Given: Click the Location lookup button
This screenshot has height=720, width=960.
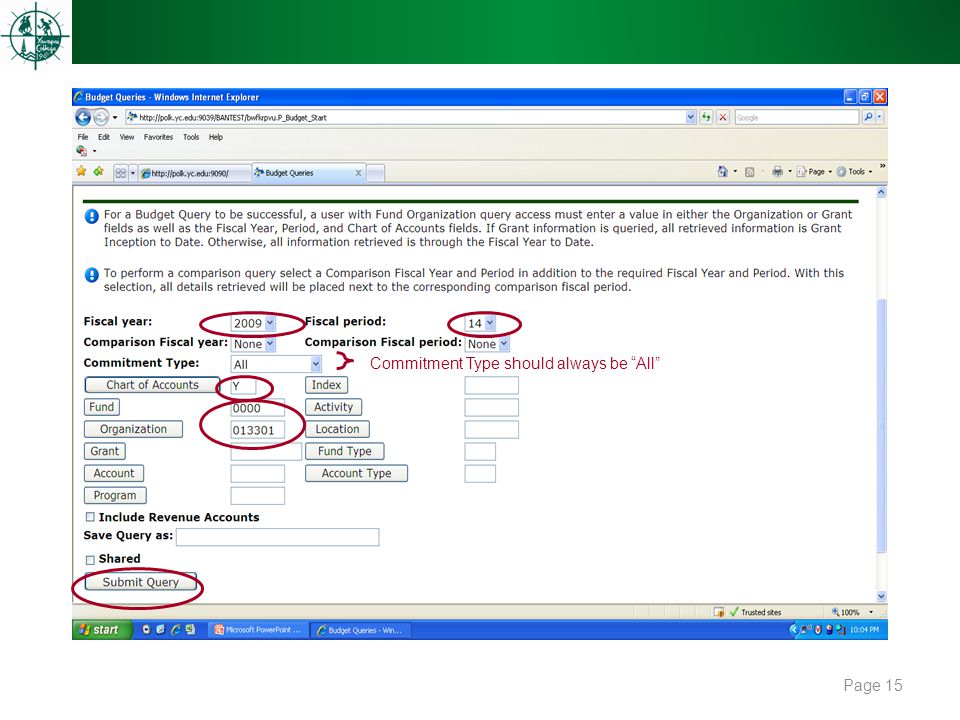Looking at the screenshot, I should [x=337, y=429].
